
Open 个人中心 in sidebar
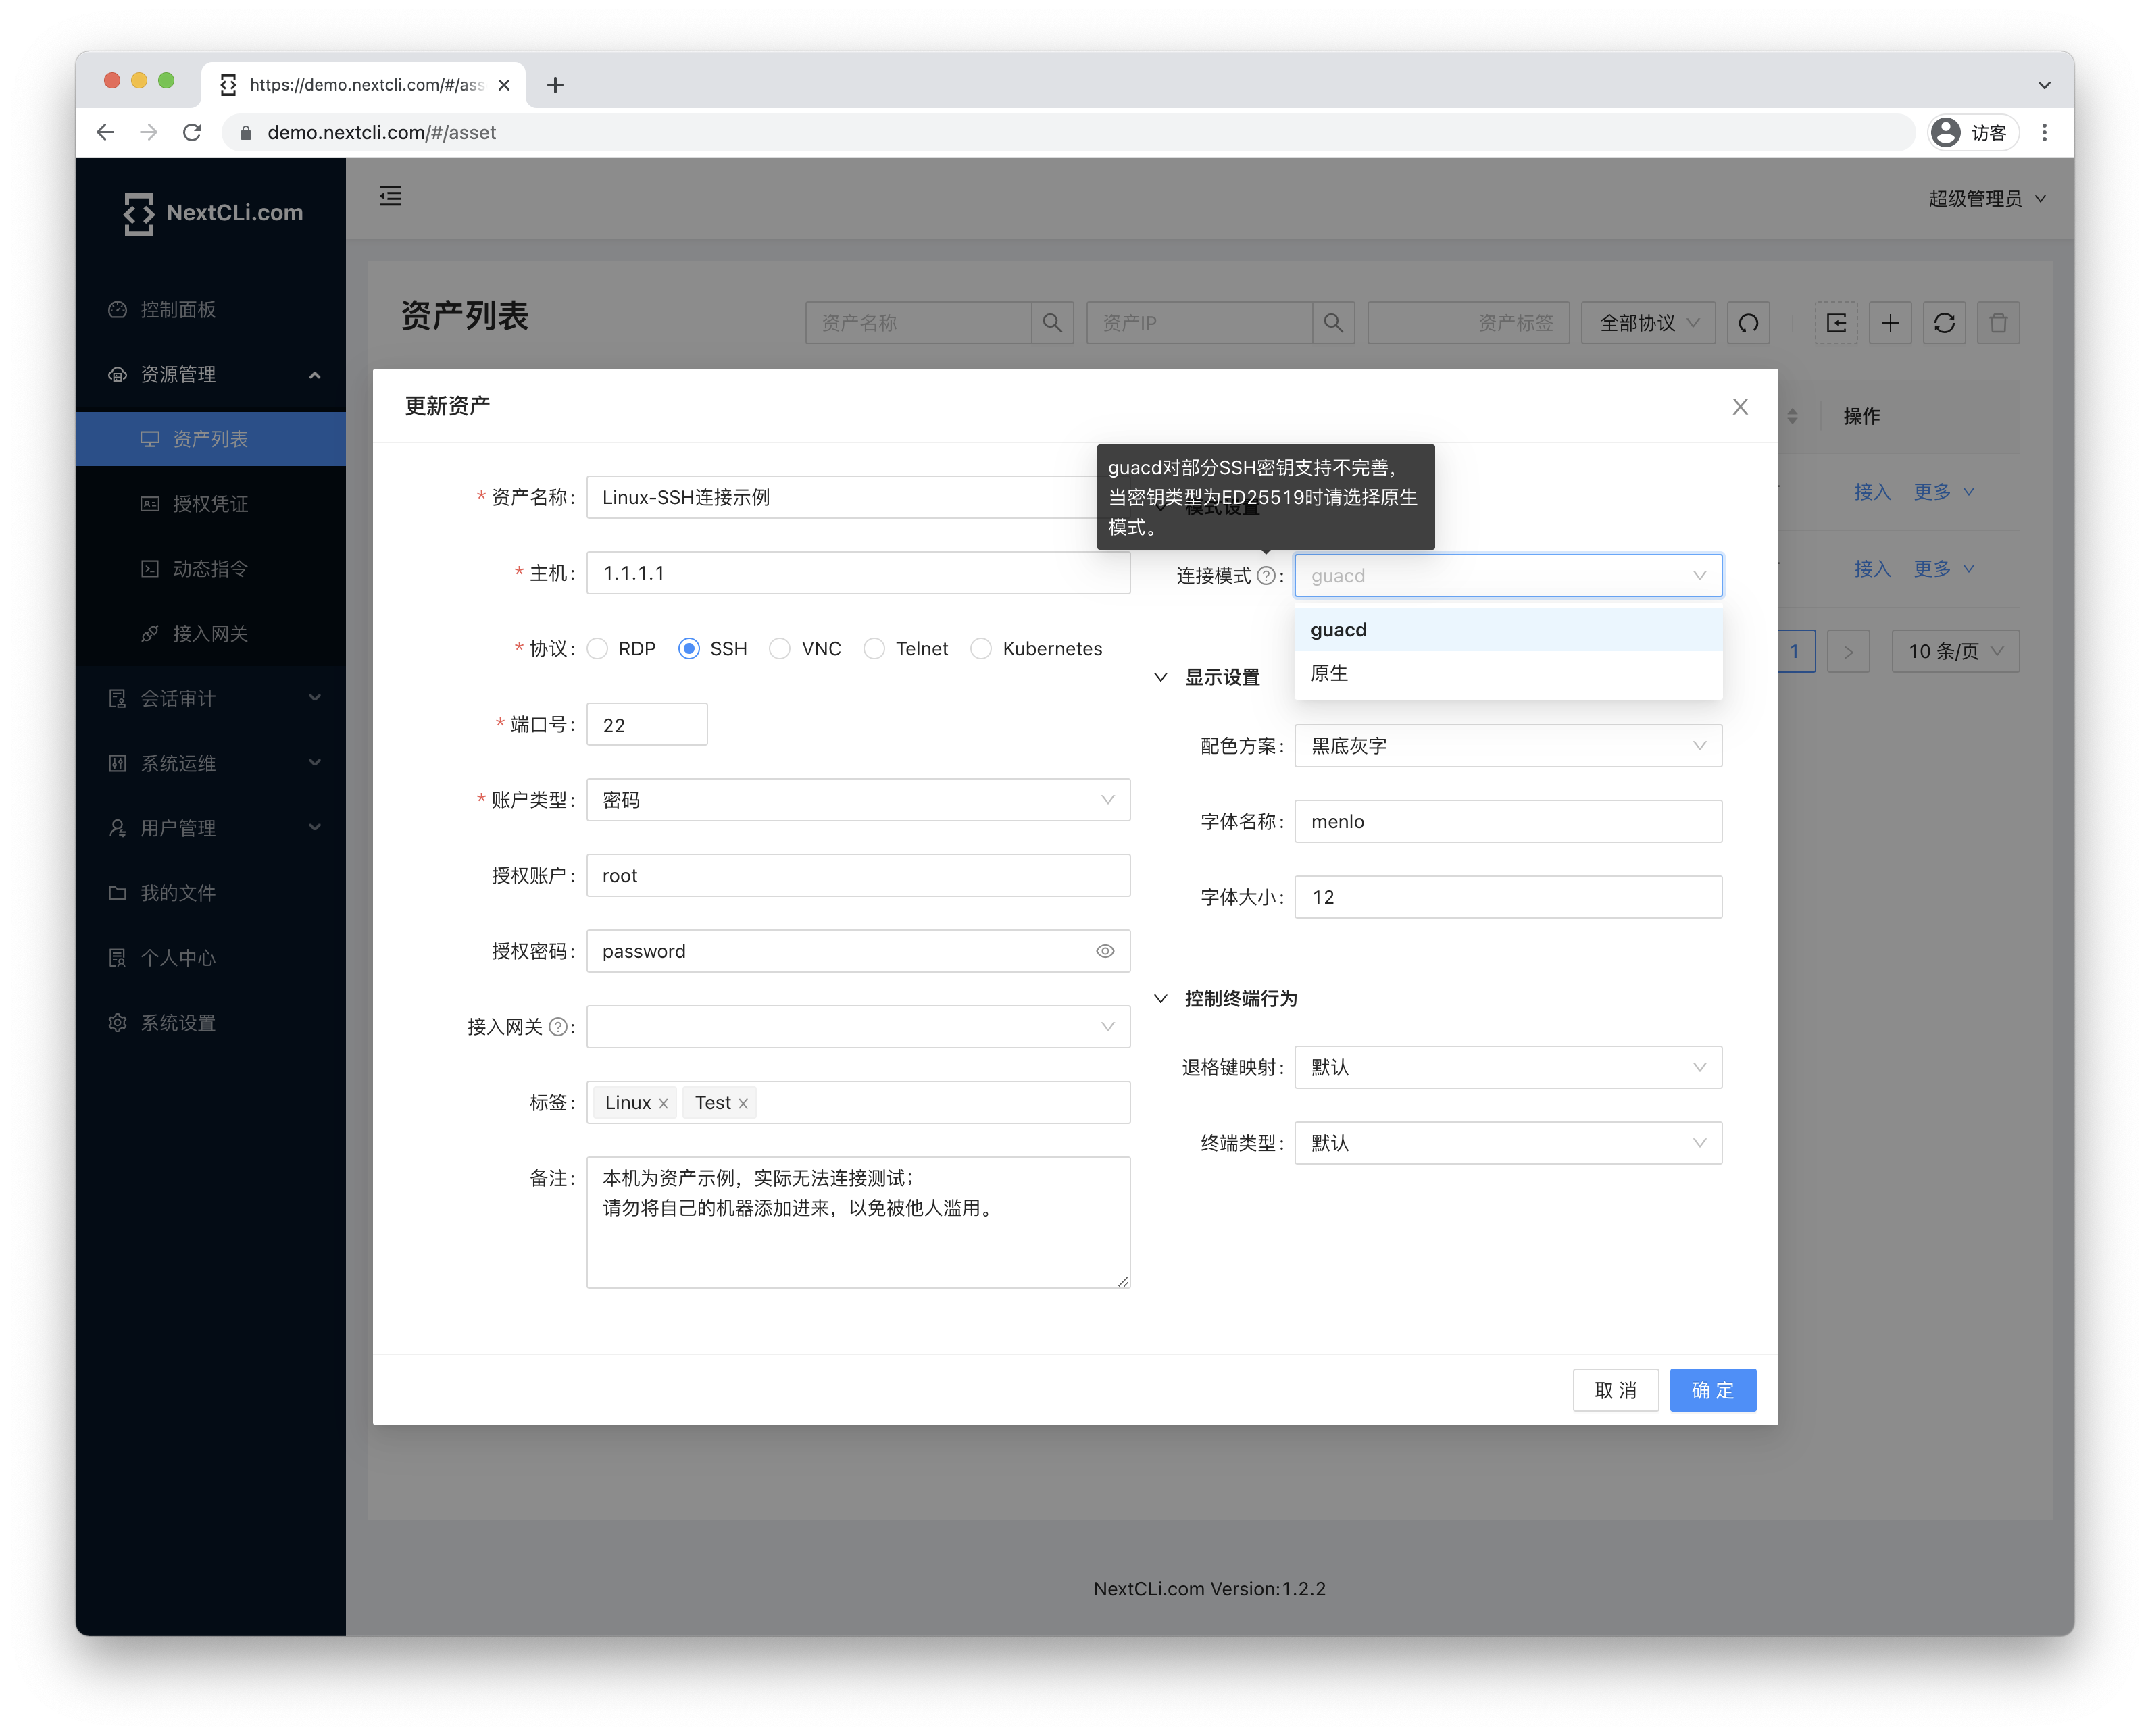point(211,958)
